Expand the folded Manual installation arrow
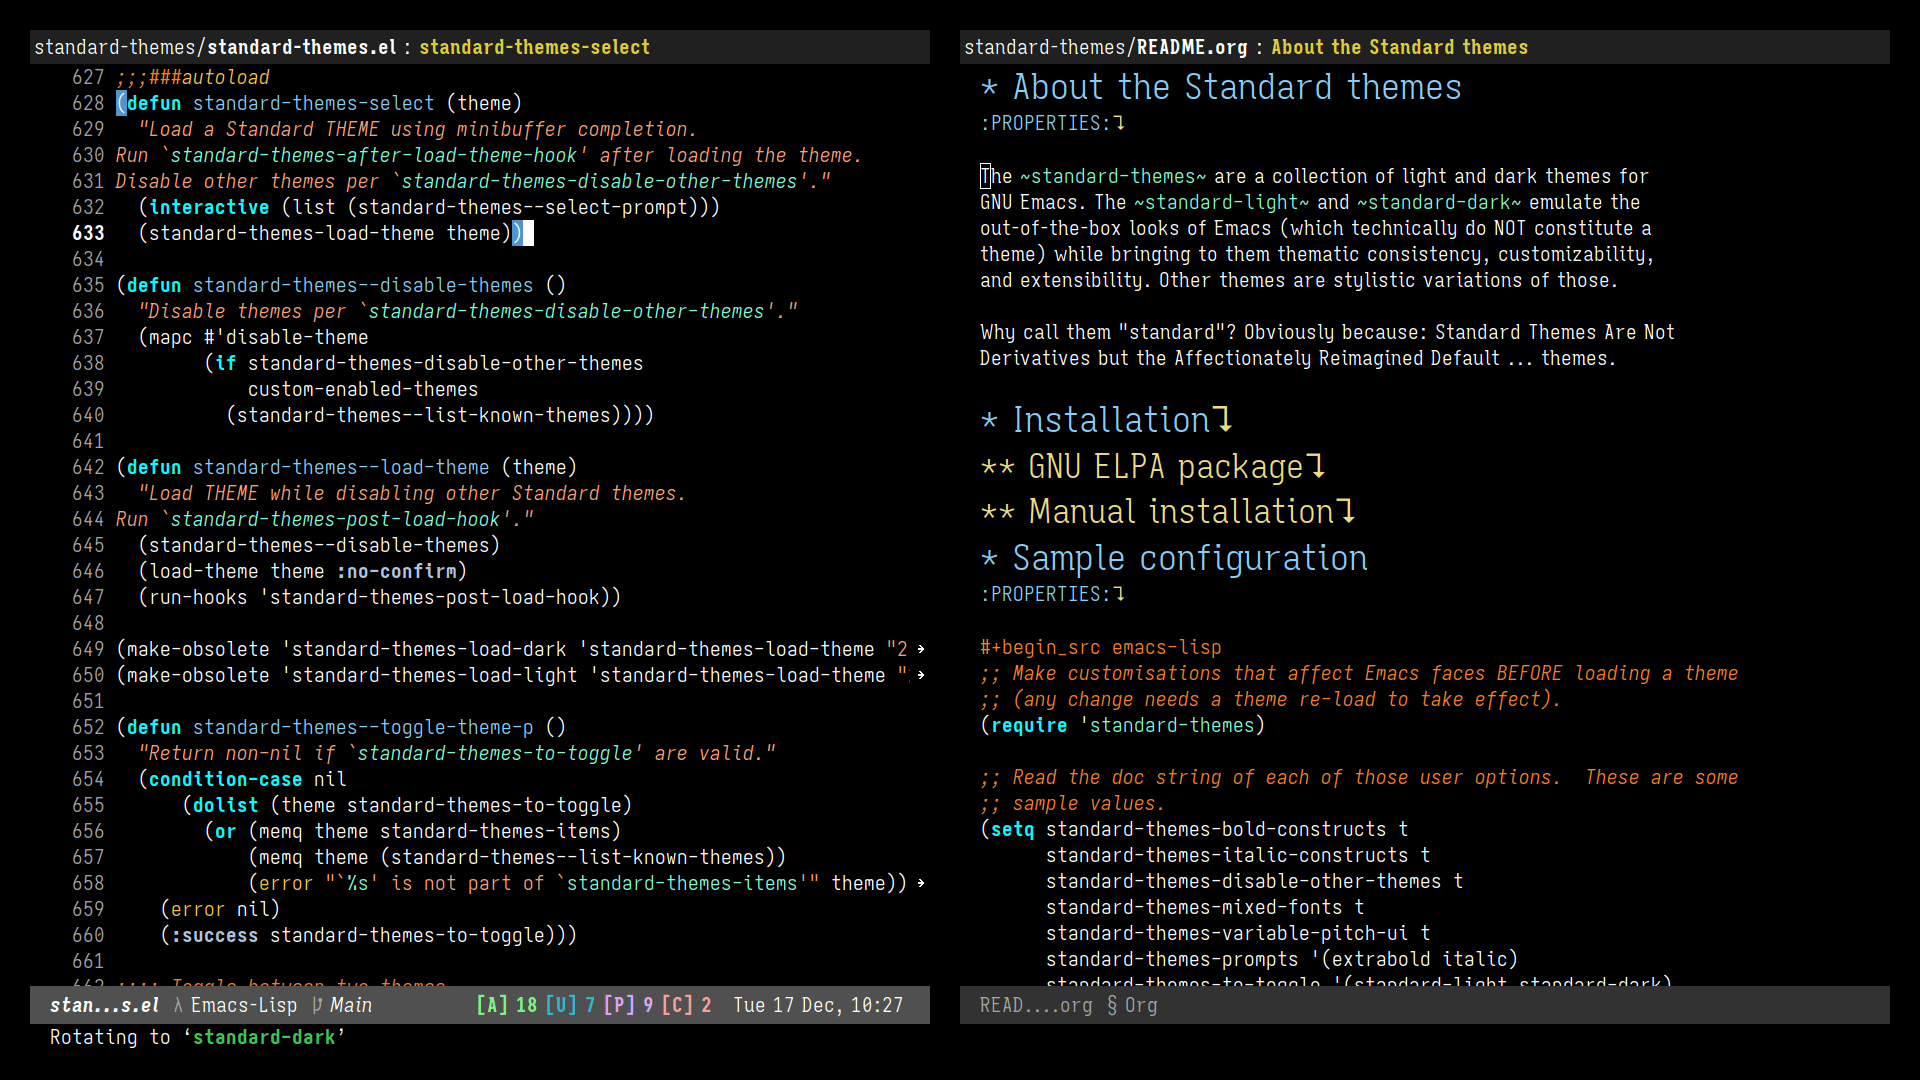The width and height of the screenshot is (1920, 1080). click(1346, 511)
